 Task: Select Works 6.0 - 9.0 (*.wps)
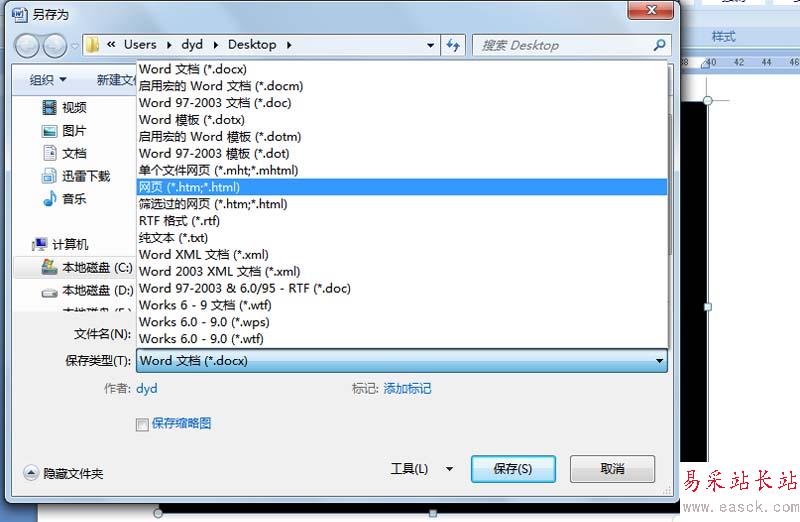click(x=402, y=321)
